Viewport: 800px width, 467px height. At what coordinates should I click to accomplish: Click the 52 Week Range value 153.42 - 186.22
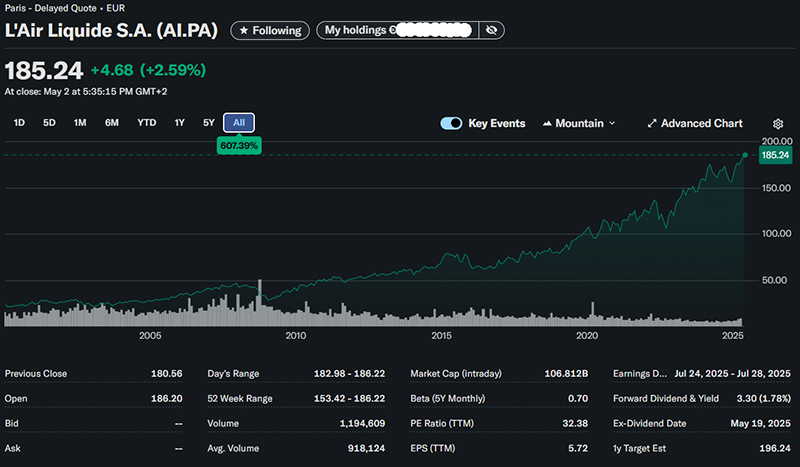349,399
